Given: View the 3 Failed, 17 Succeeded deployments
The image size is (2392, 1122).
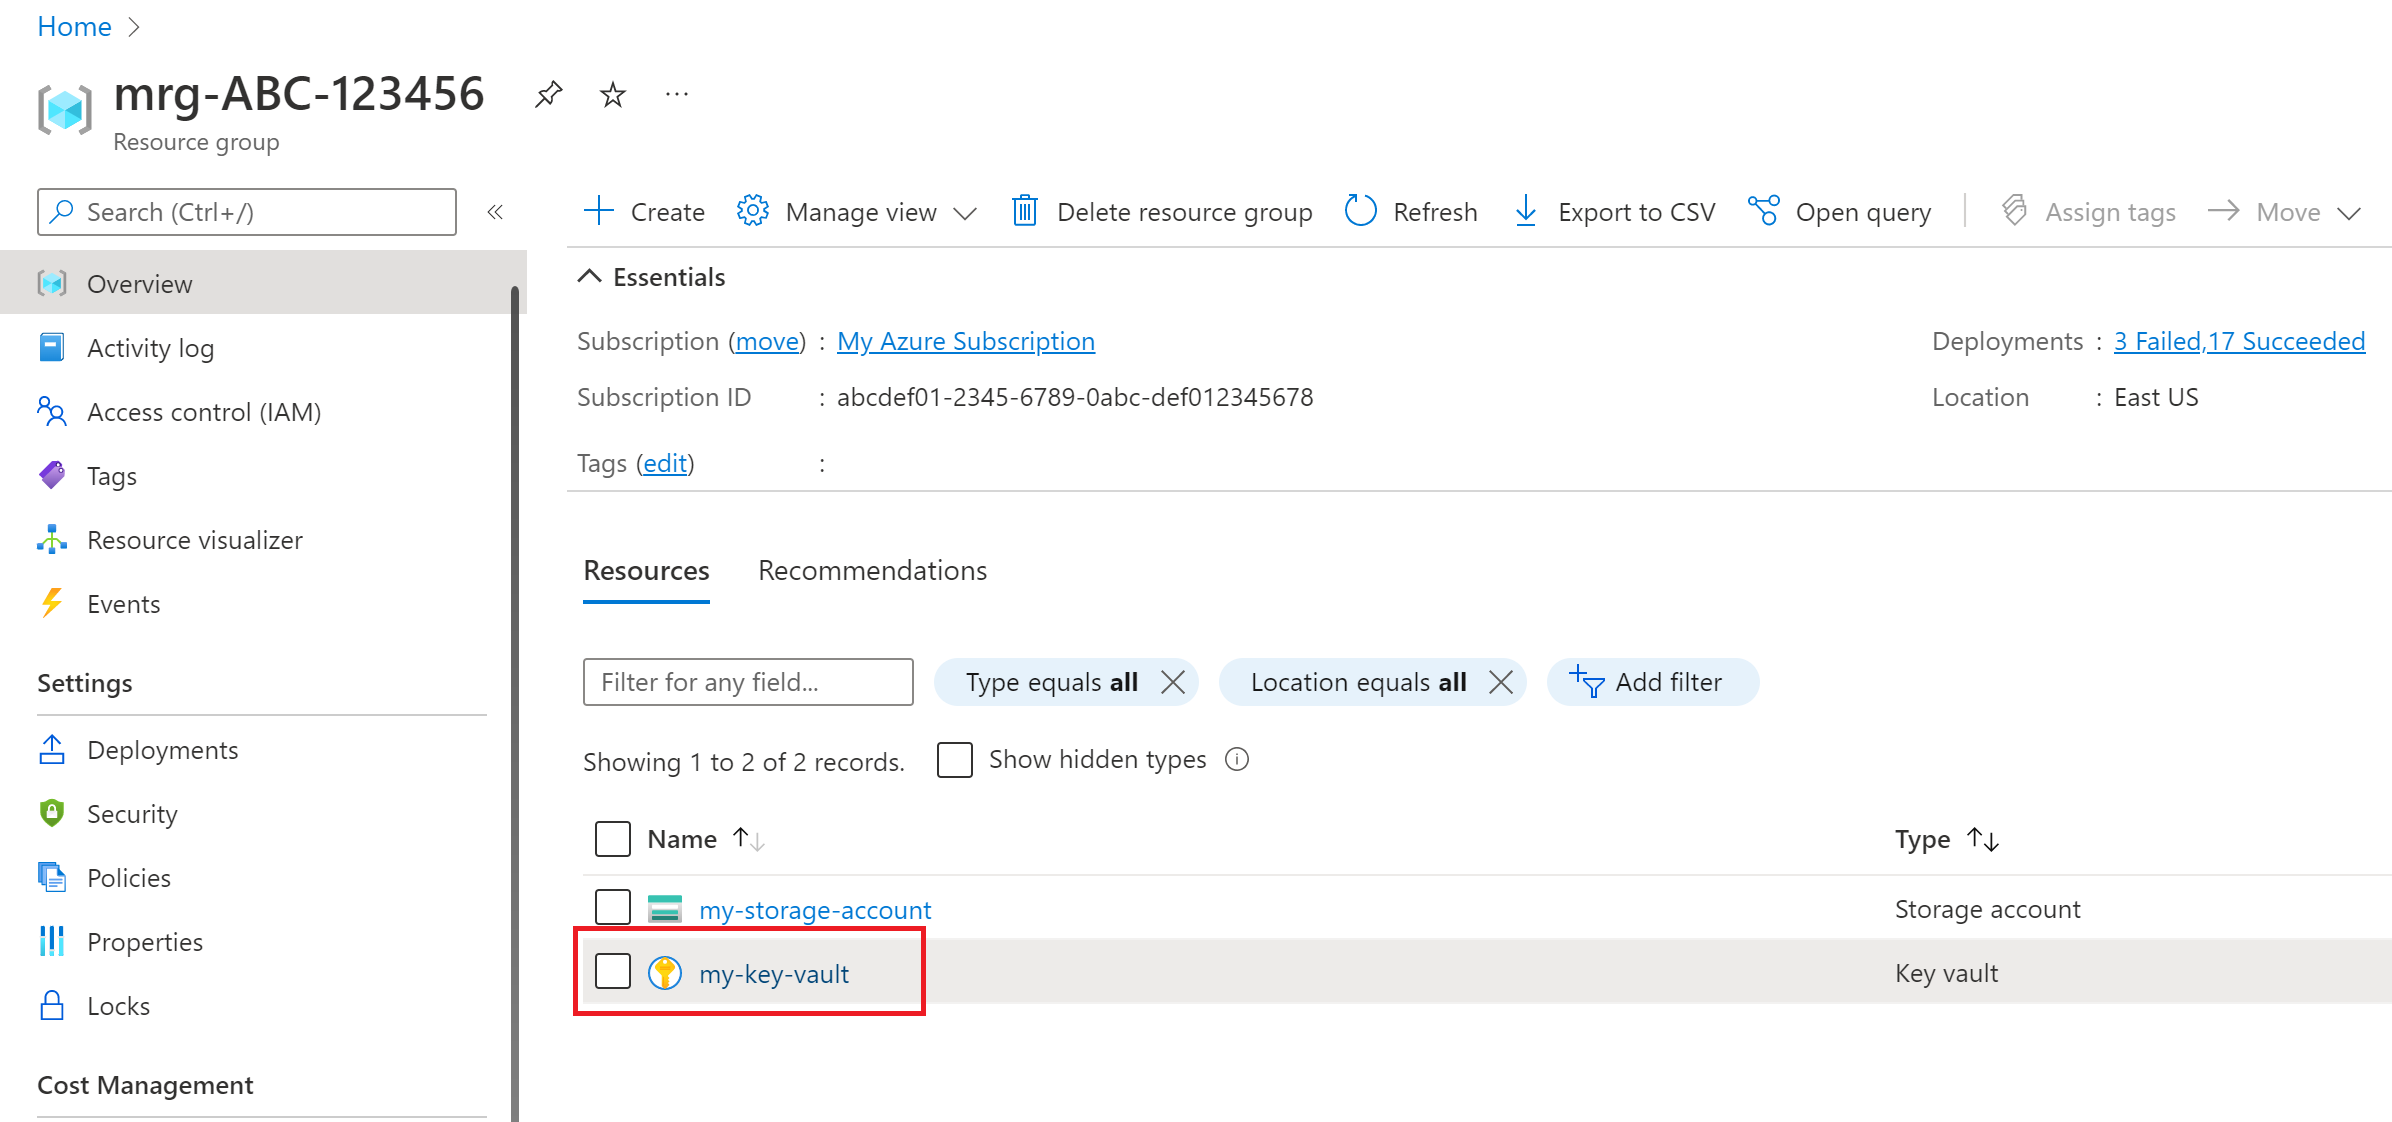Looking at the screenshot, I should click(x=2238, y=341).
